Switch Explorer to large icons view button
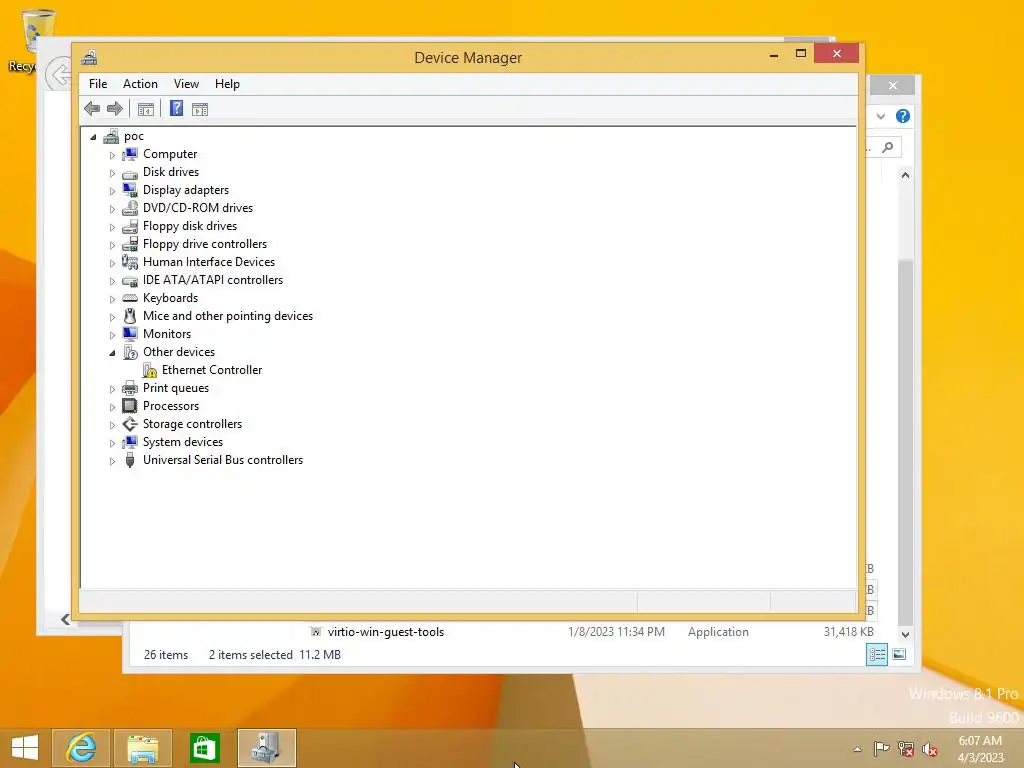1024x768 pixels. point(899,654)
